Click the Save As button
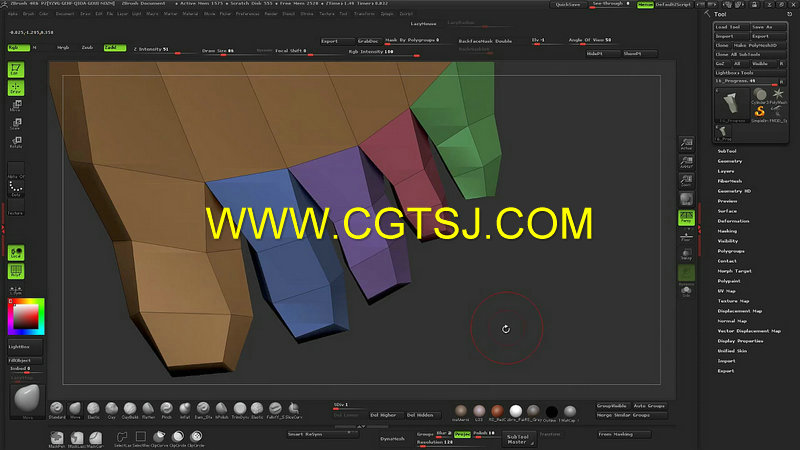 click(768, 27)
